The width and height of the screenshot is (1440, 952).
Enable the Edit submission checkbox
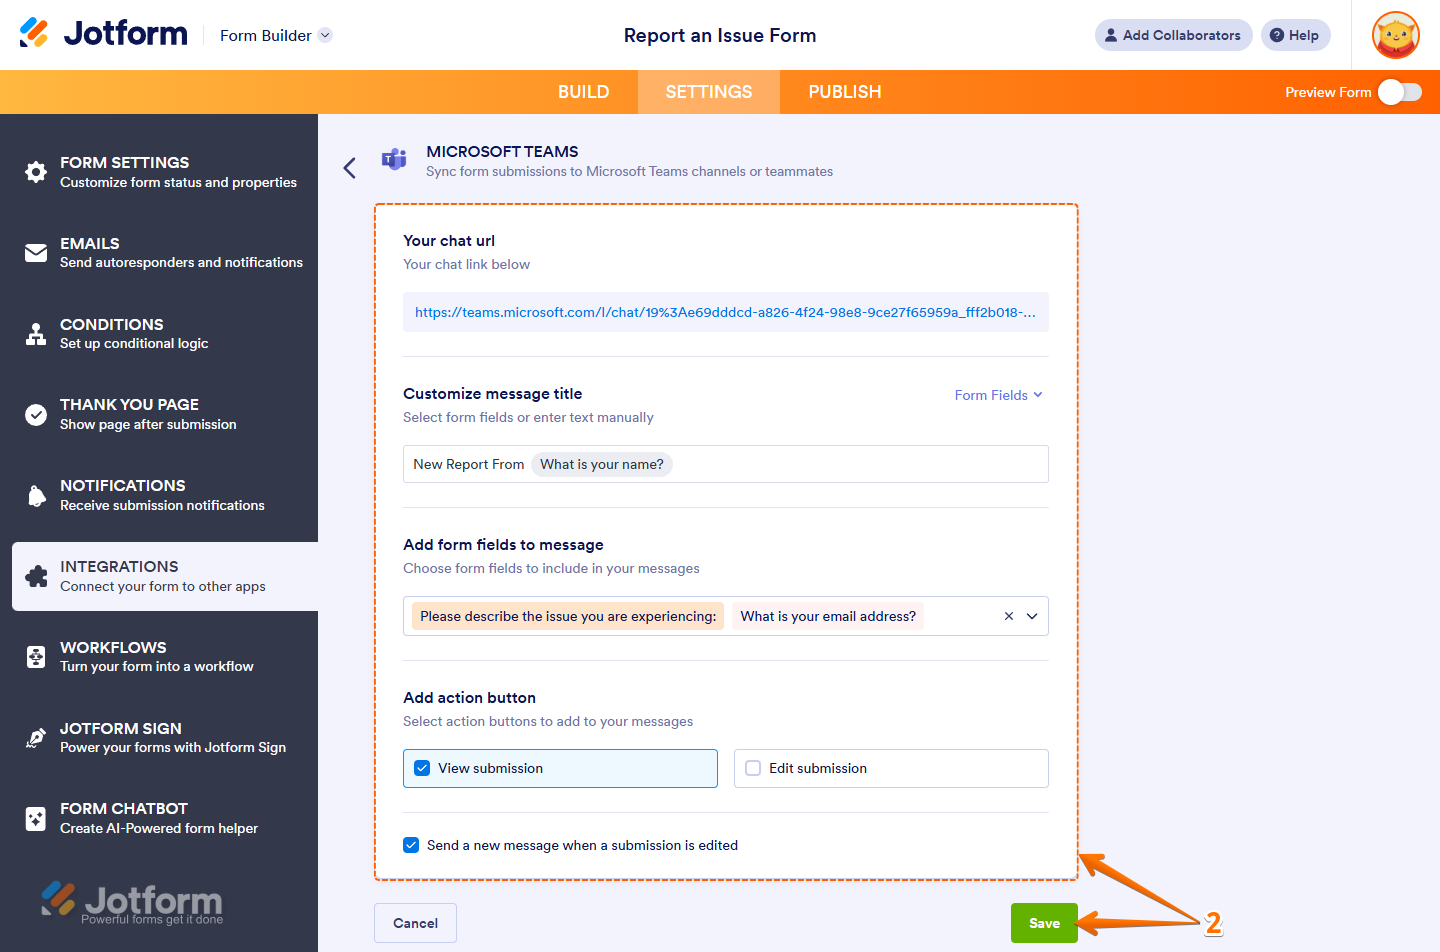tap(752, 768)
